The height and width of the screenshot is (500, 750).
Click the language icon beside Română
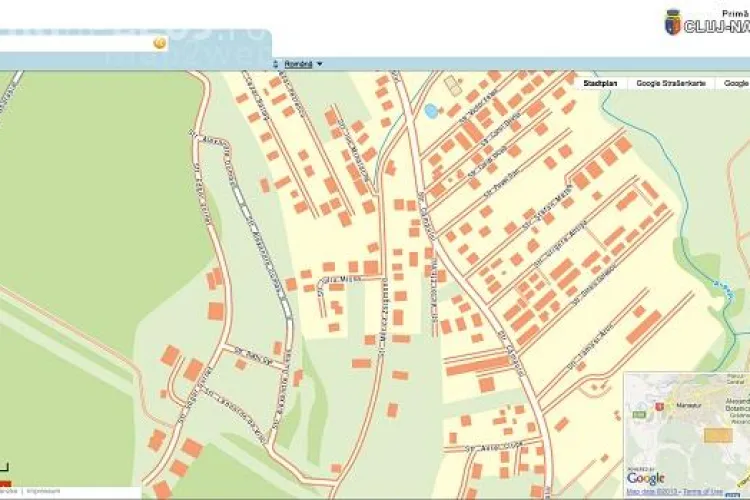point(276,64)
